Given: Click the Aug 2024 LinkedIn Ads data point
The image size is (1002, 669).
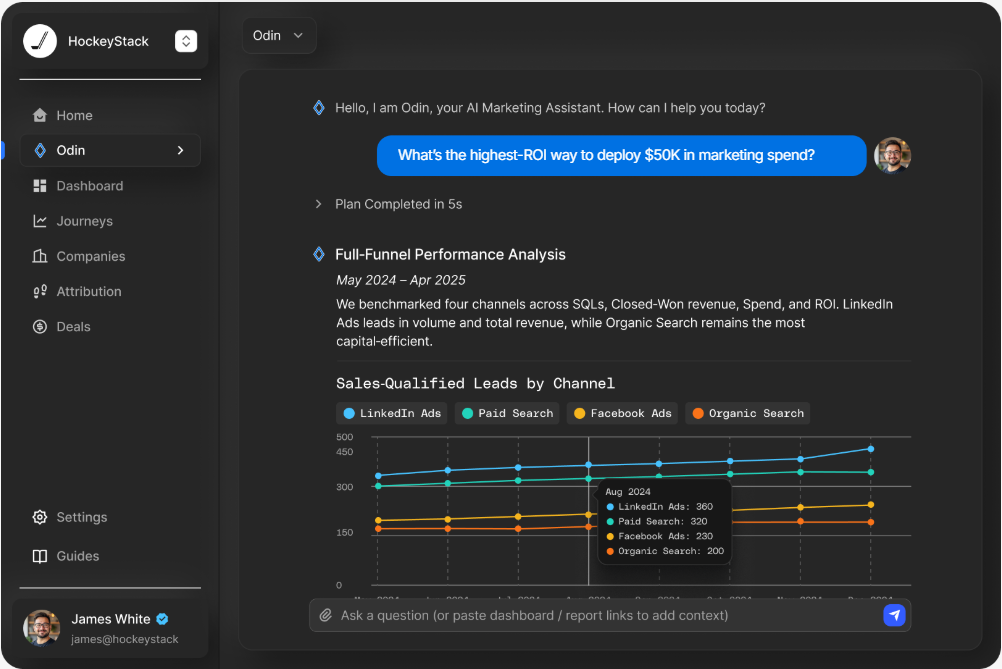Looking at the screenshot, I should tap(589, 465).
